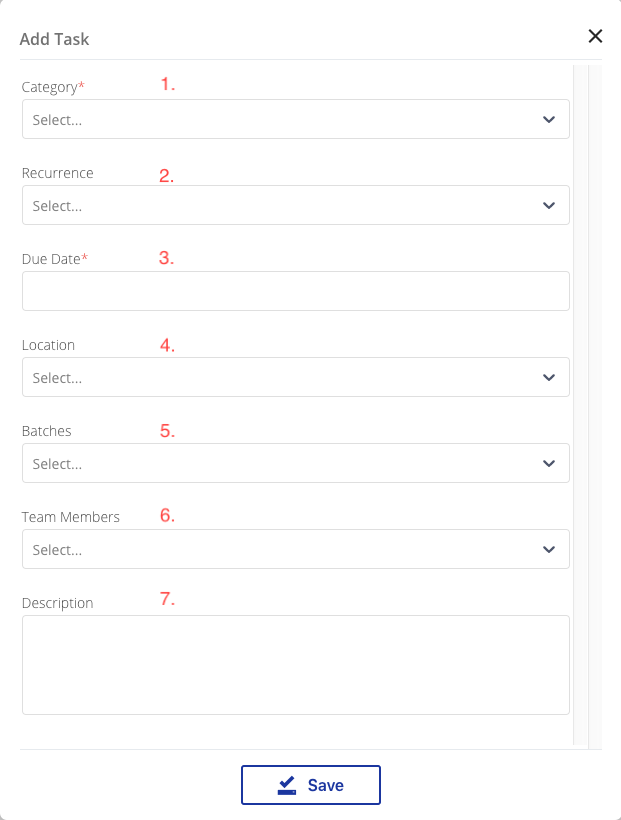Click the Batches field label

(47, 431)
